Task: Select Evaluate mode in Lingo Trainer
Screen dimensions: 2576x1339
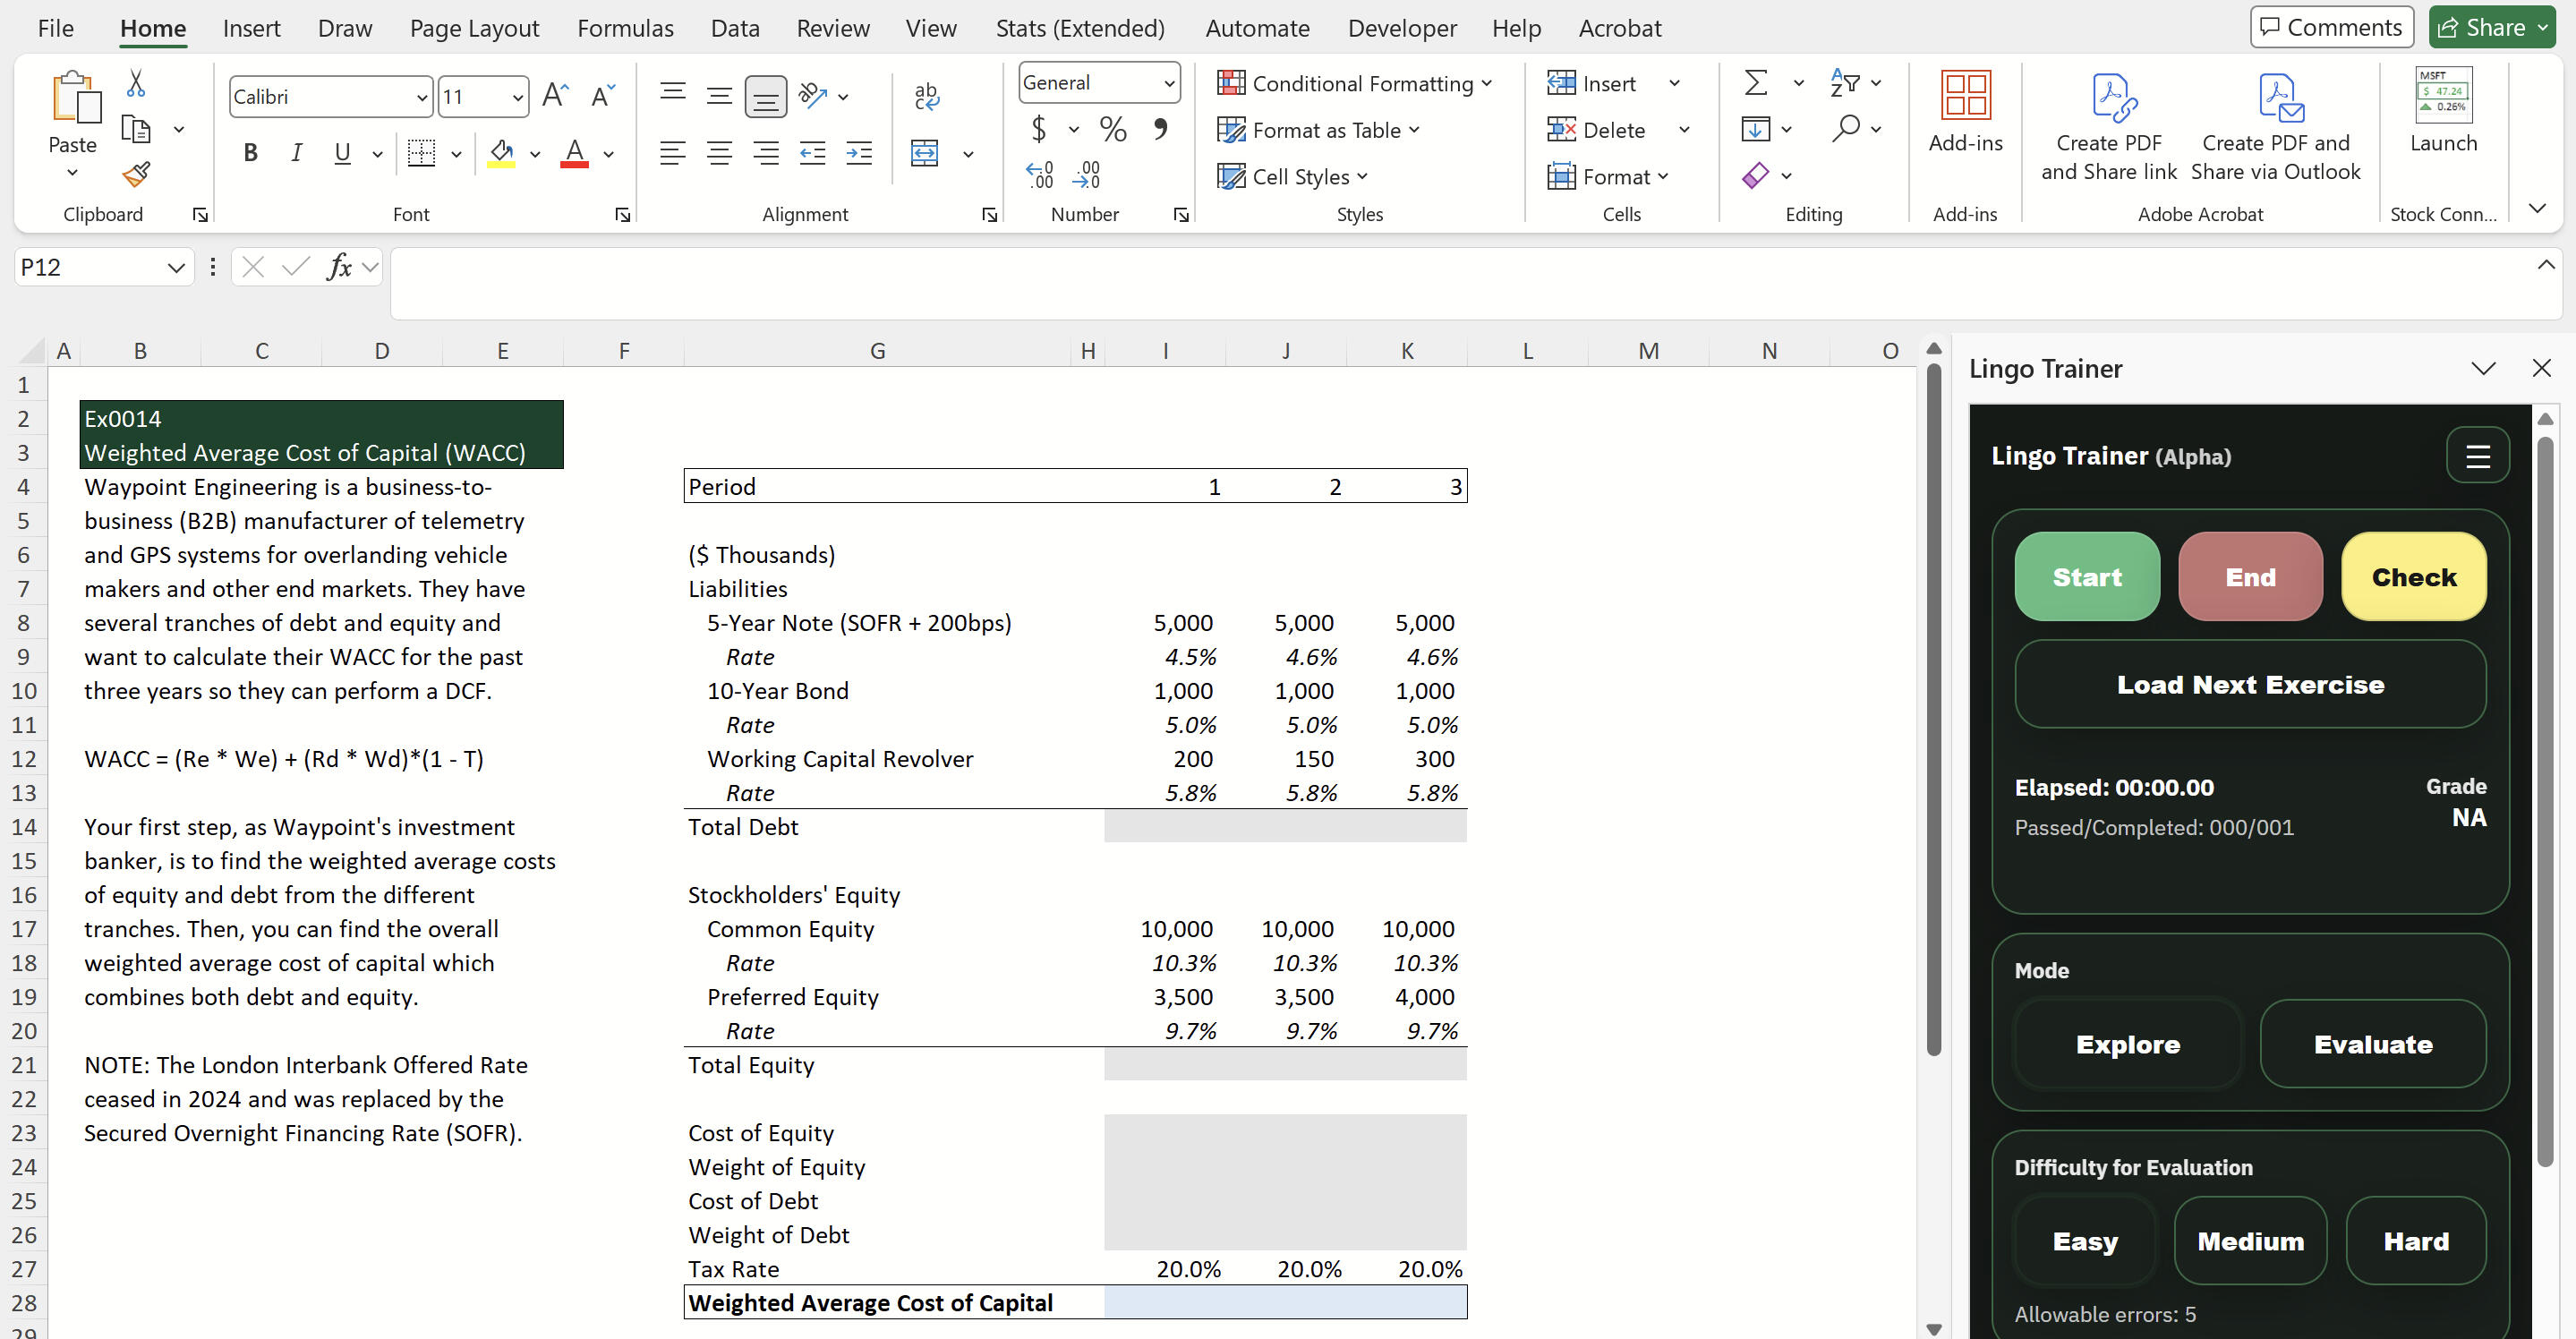Action: pos(2372,1044)
